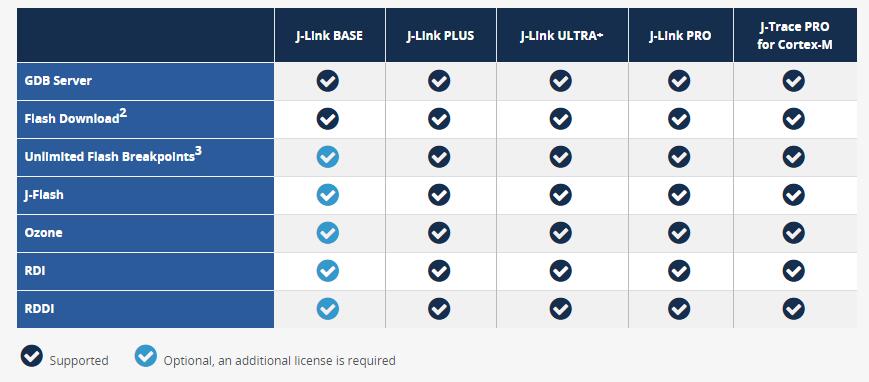Click the Flash Download row label
869x382 pixels.
tap(76, 118)
